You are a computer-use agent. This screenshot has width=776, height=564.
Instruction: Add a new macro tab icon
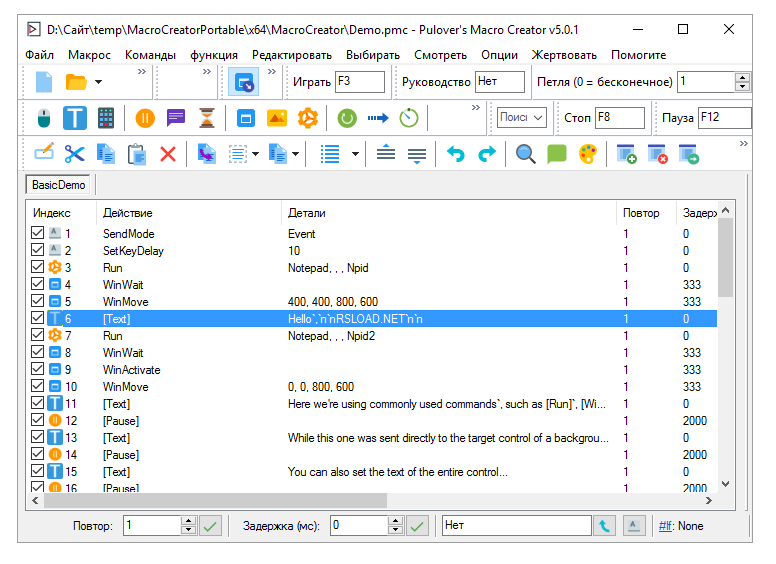point(627,154)
